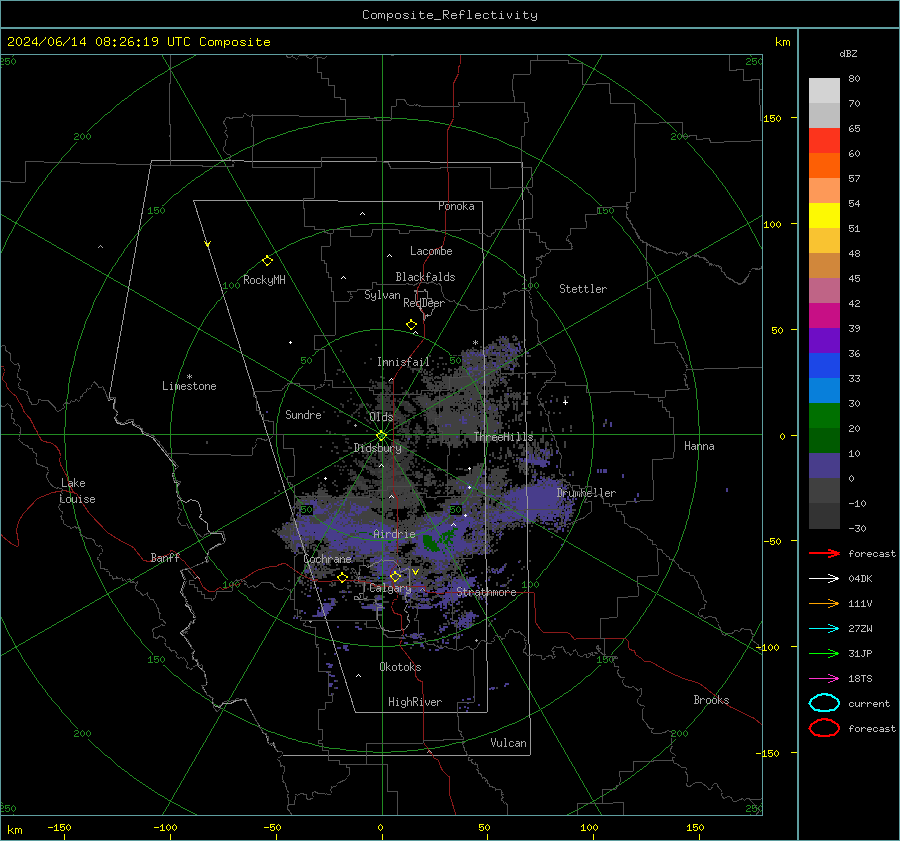Image resolution: width=900 pixels, height=841 pixels.
Task: Click the orange 111V arrow icon
Action: [824, 603]
